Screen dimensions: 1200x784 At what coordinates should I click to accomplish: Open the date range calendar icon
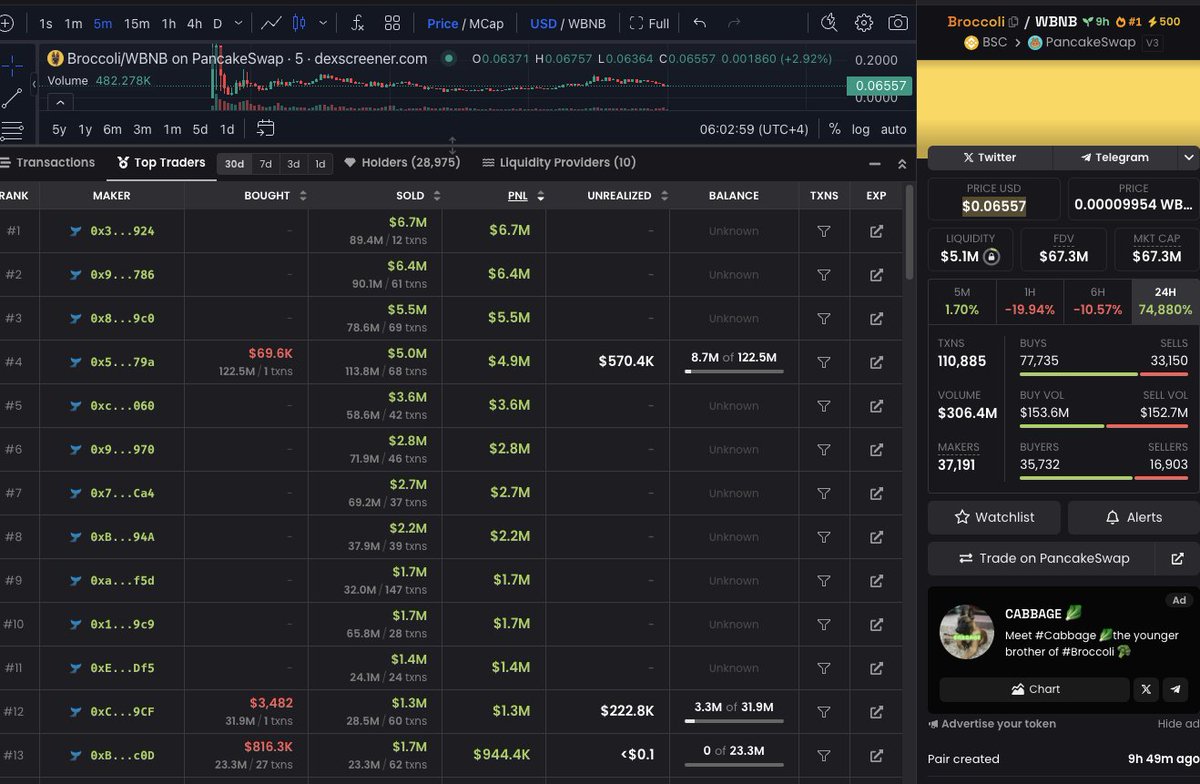(x=265, y=128)
